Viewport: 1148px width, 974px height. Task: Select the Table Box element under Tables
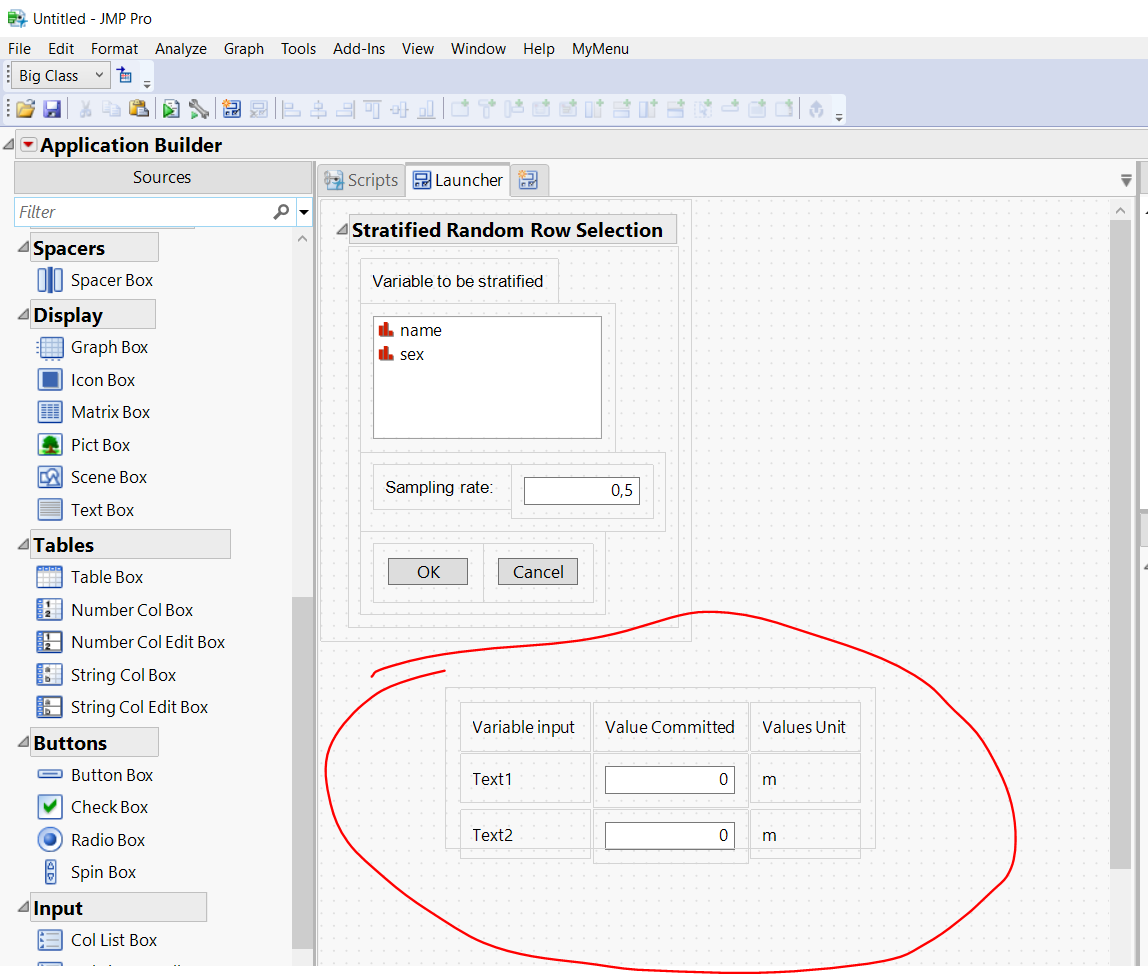105,576
